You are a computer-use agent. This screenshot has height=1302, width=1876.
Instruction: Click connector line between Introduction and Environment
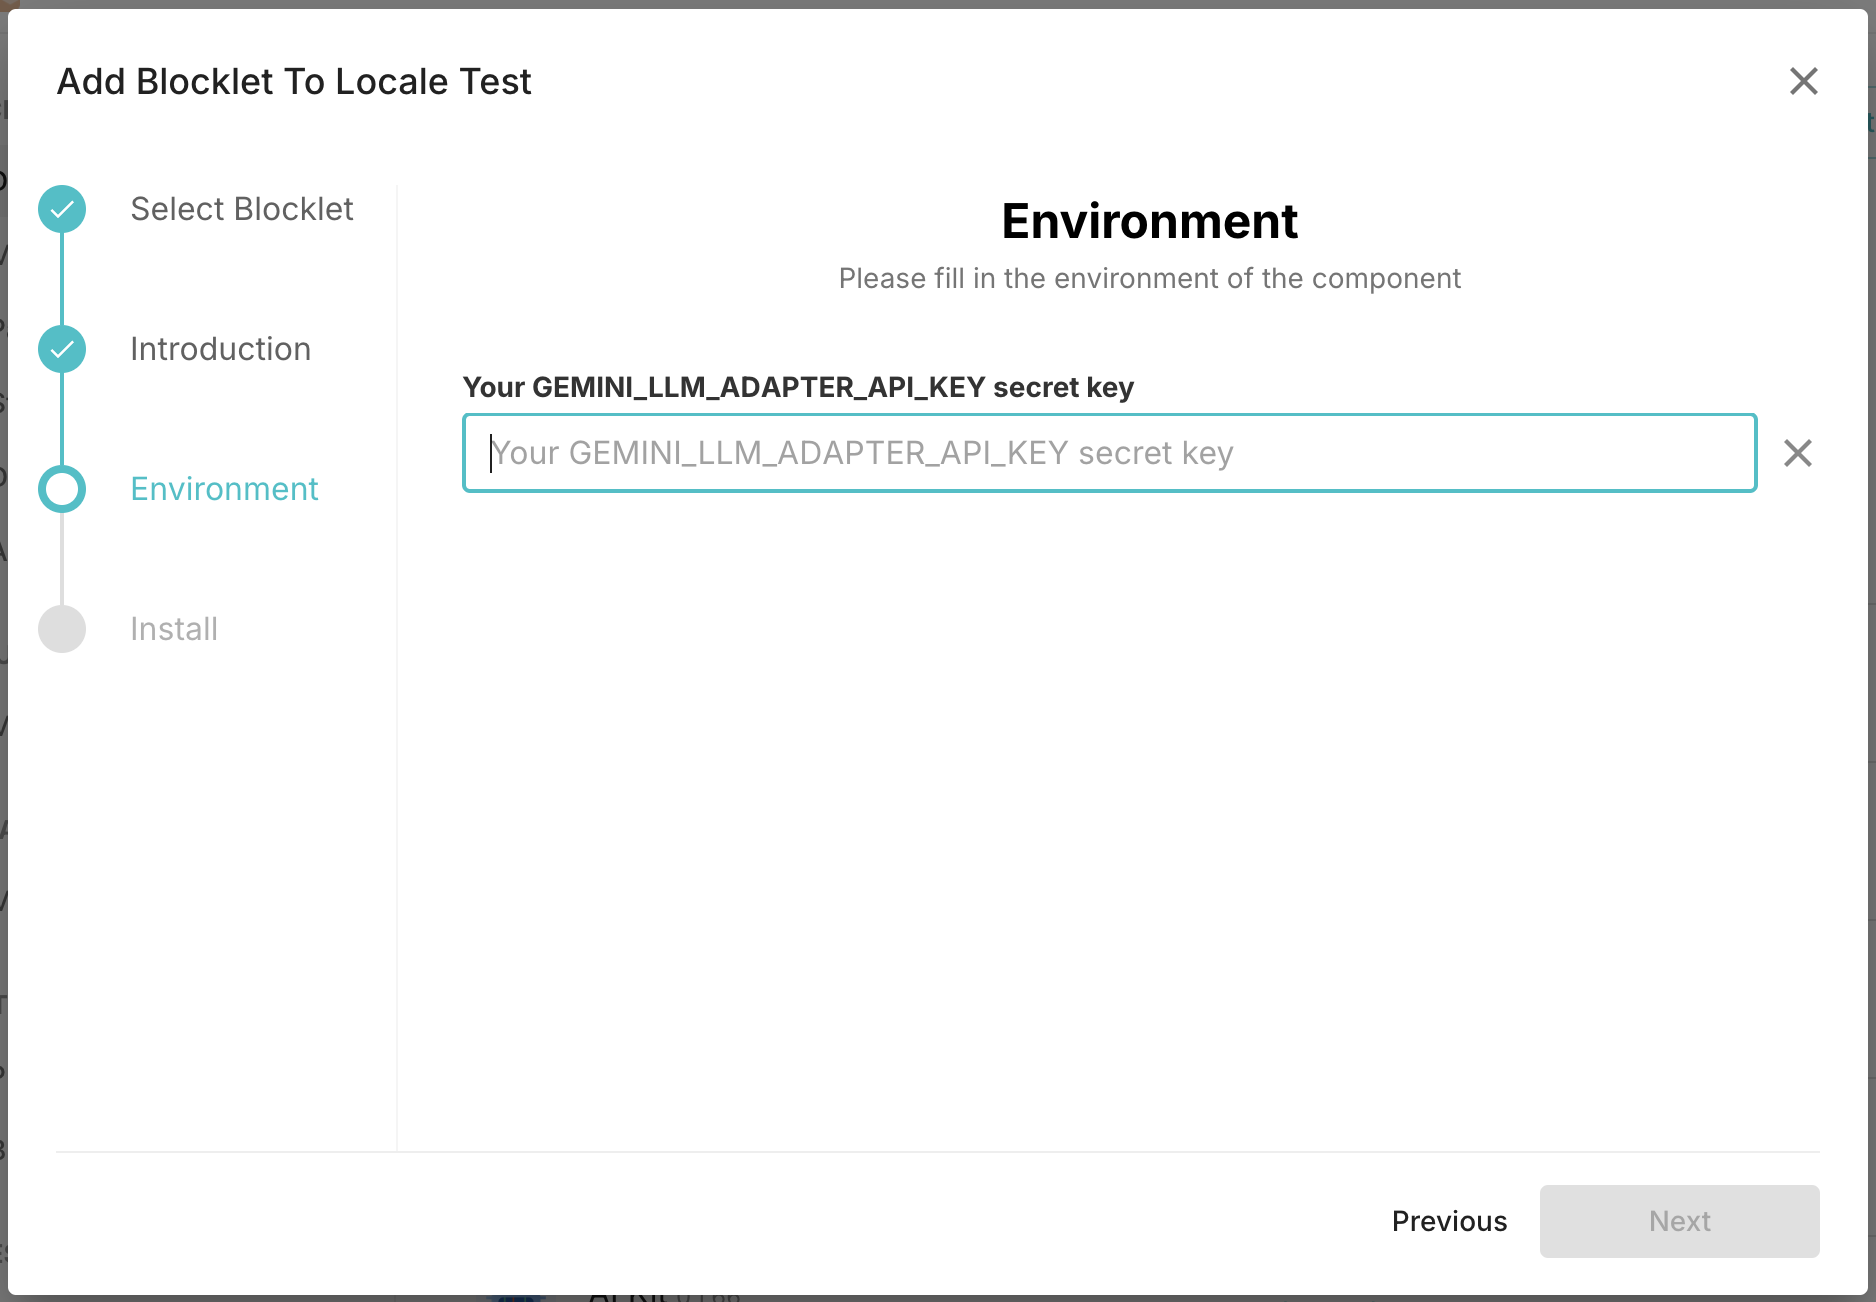coord(62,419)
